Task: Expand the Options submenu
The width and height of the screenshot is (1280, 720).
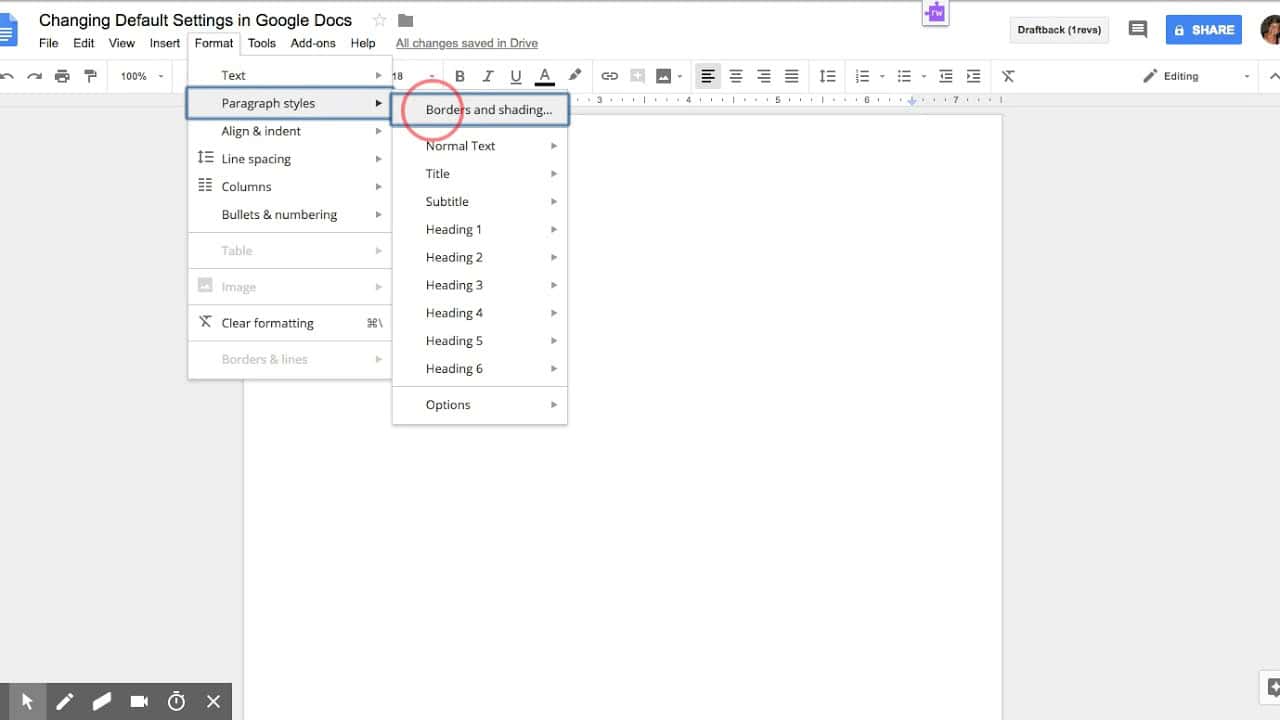Action: (x=480, y=405)
